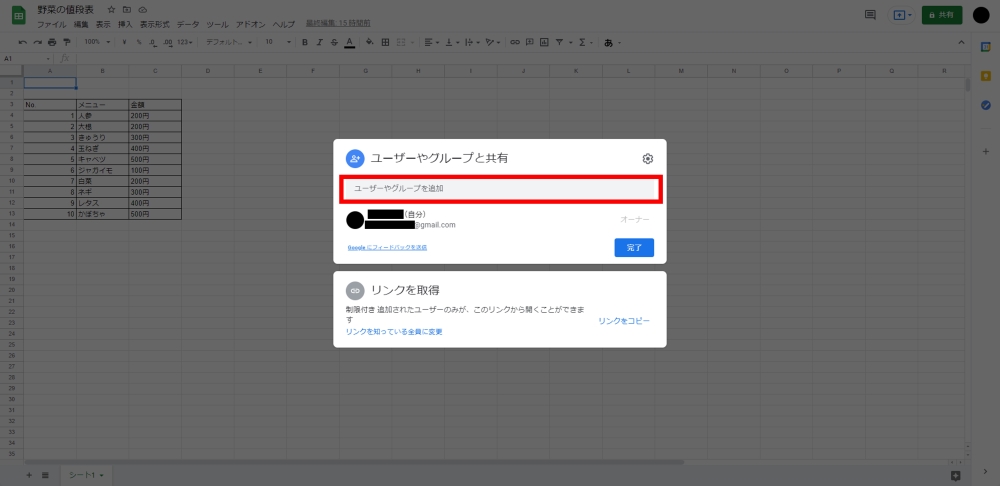Check the cloud save status icon
The image size is (1000, 486).
[x=143, y=10]
